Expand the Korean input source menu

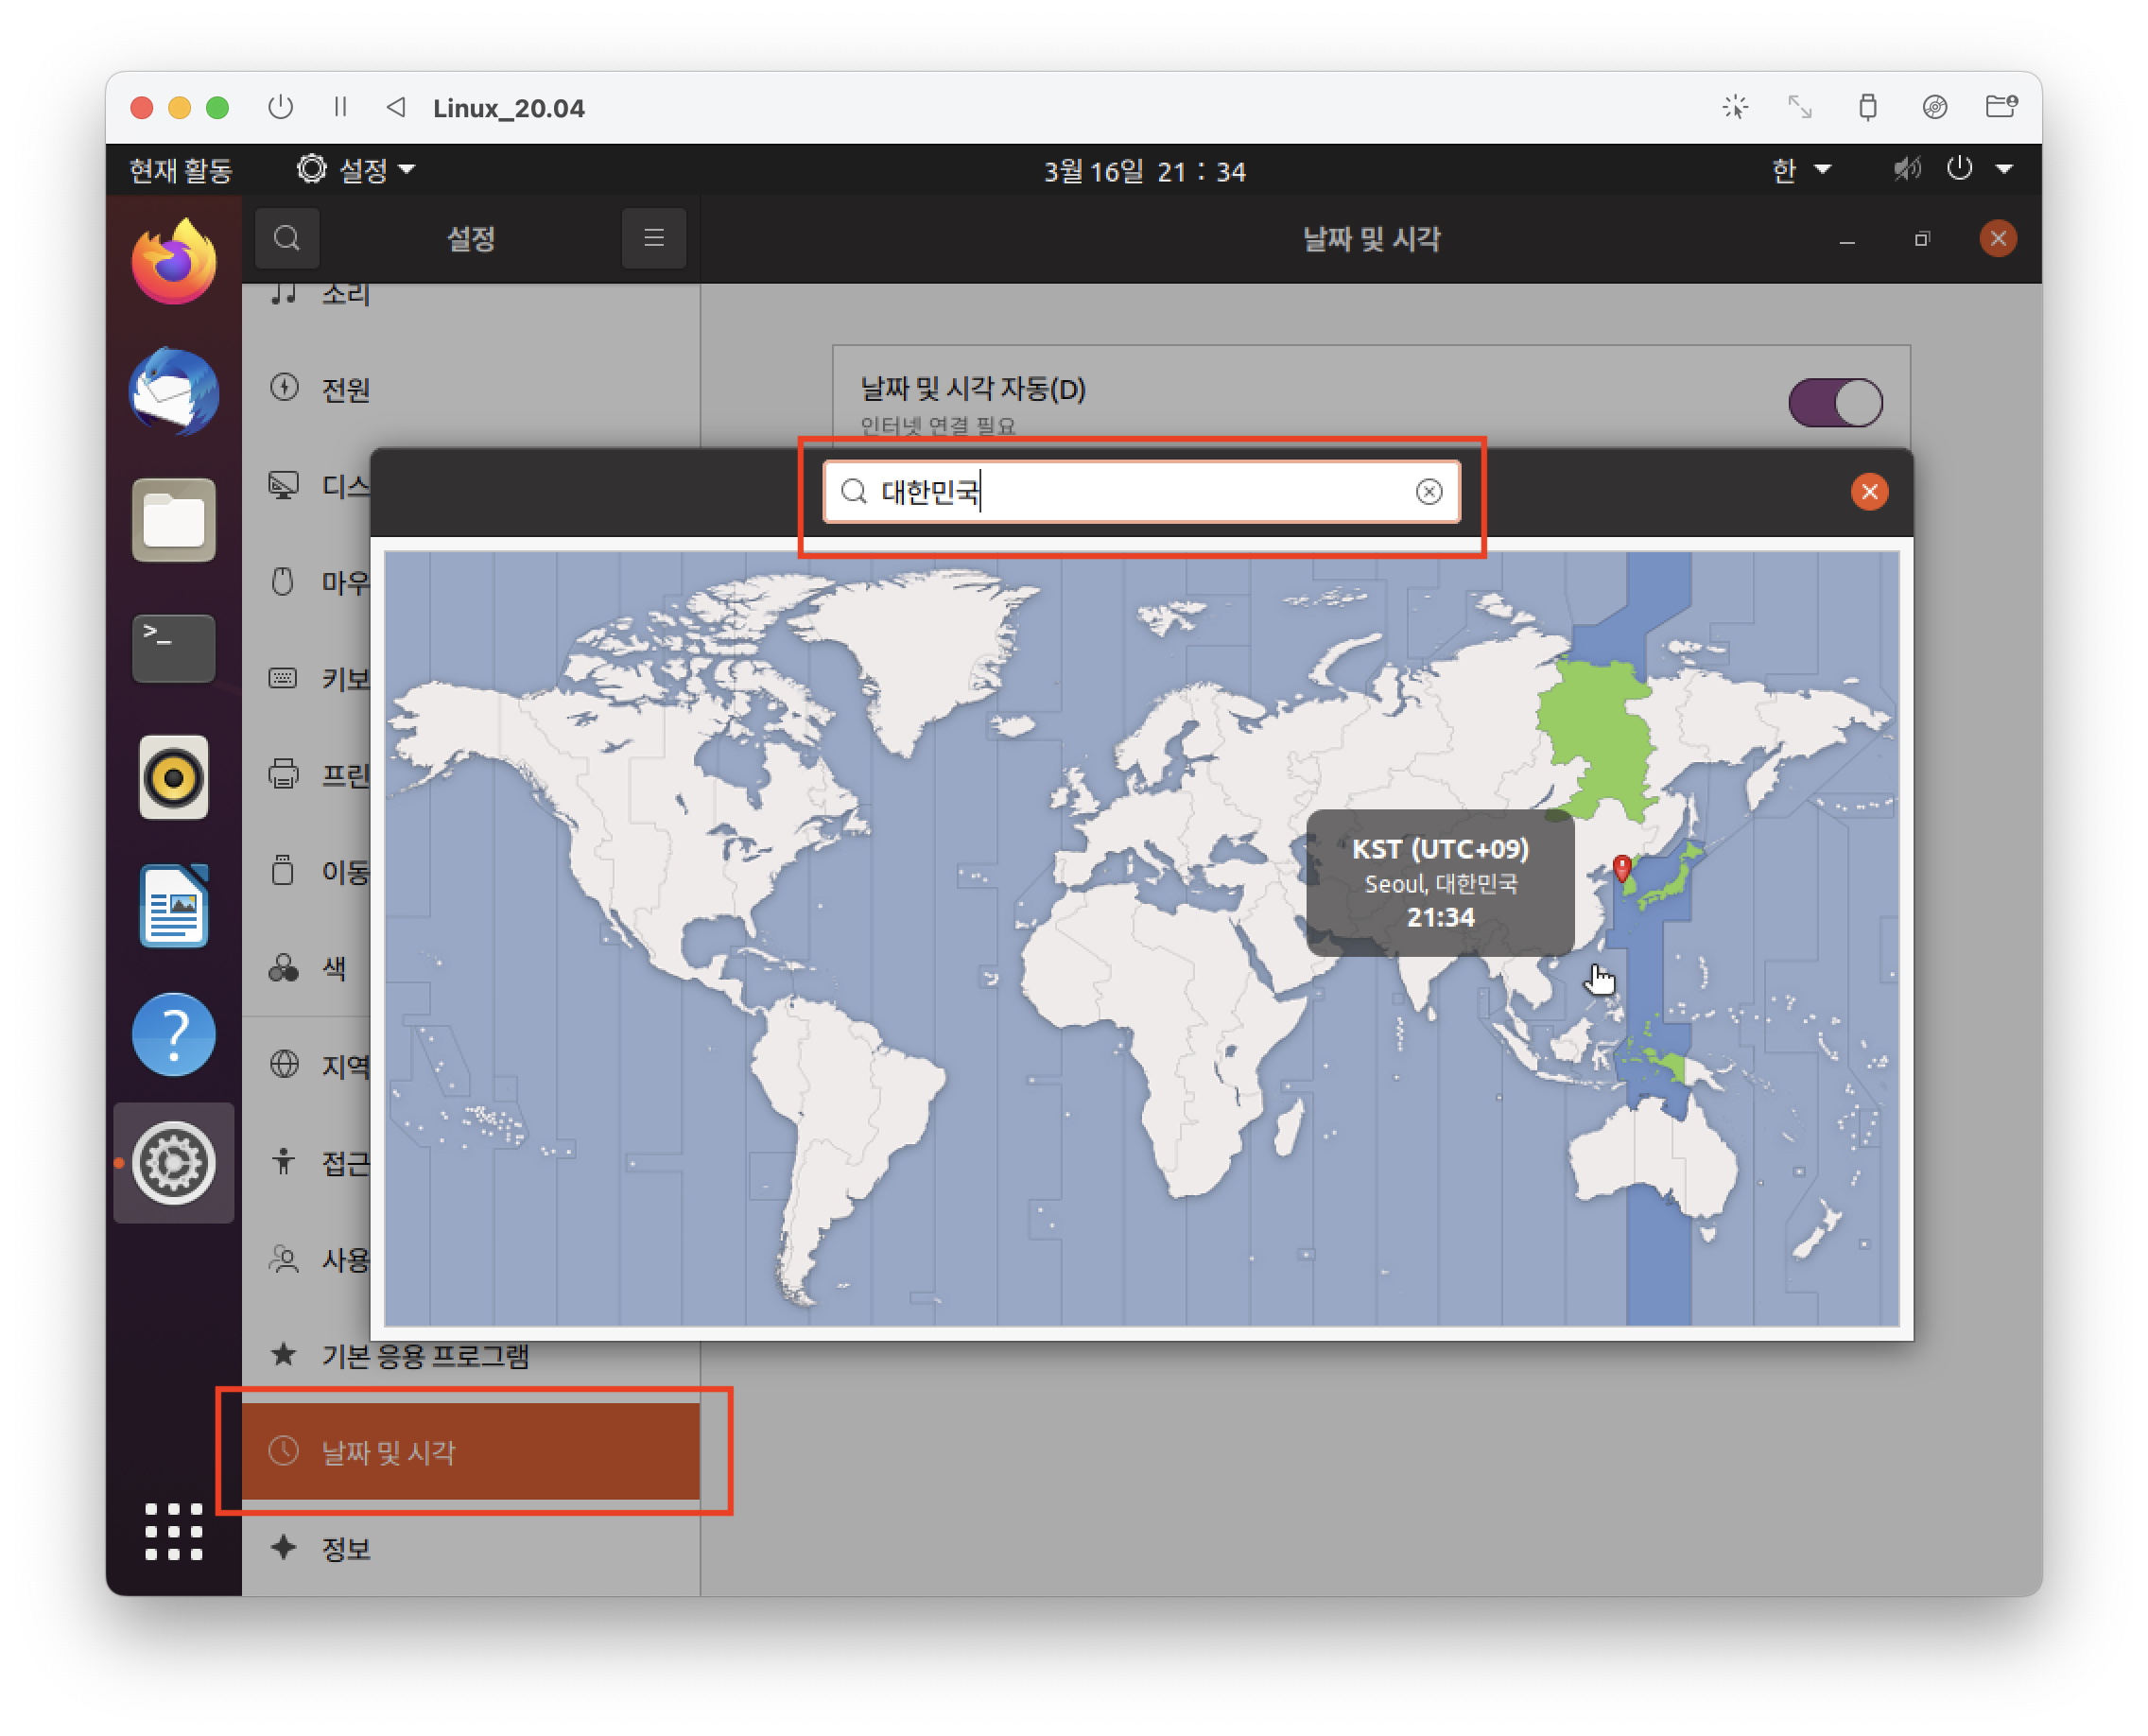pyautogui.click(x=1800, y=170)
